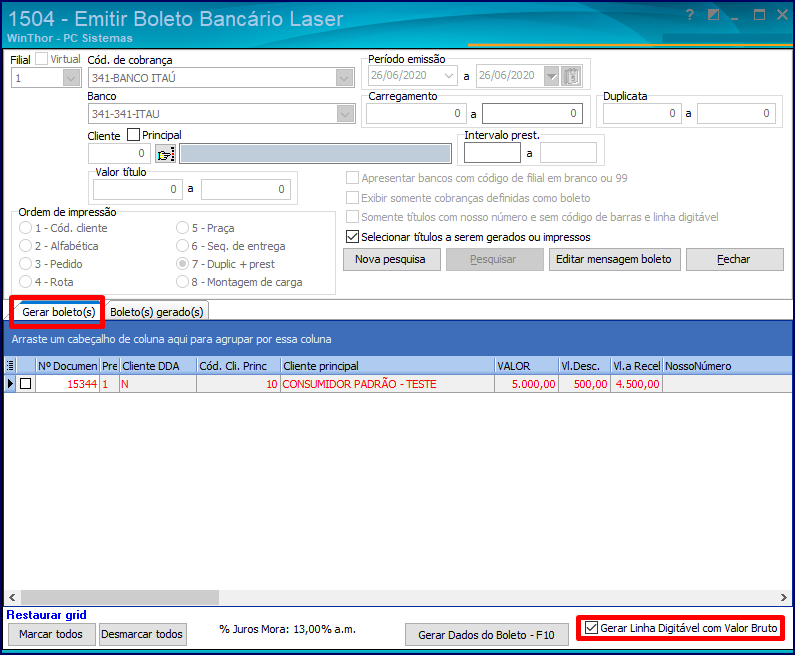The width and height of the screenshot is (795, 655).
Task: Select radio 2 - Alfabética
Action: (x=25, y=246)
